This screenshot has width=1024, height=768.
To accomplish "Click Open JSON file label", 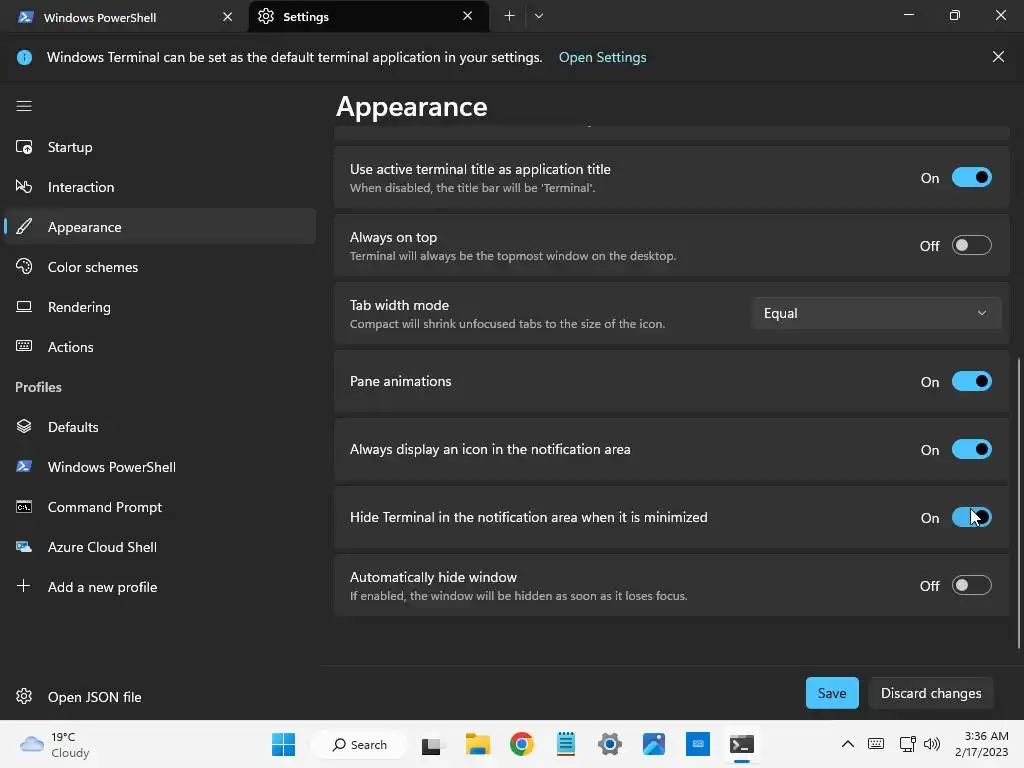I will (x=94, y=697).
